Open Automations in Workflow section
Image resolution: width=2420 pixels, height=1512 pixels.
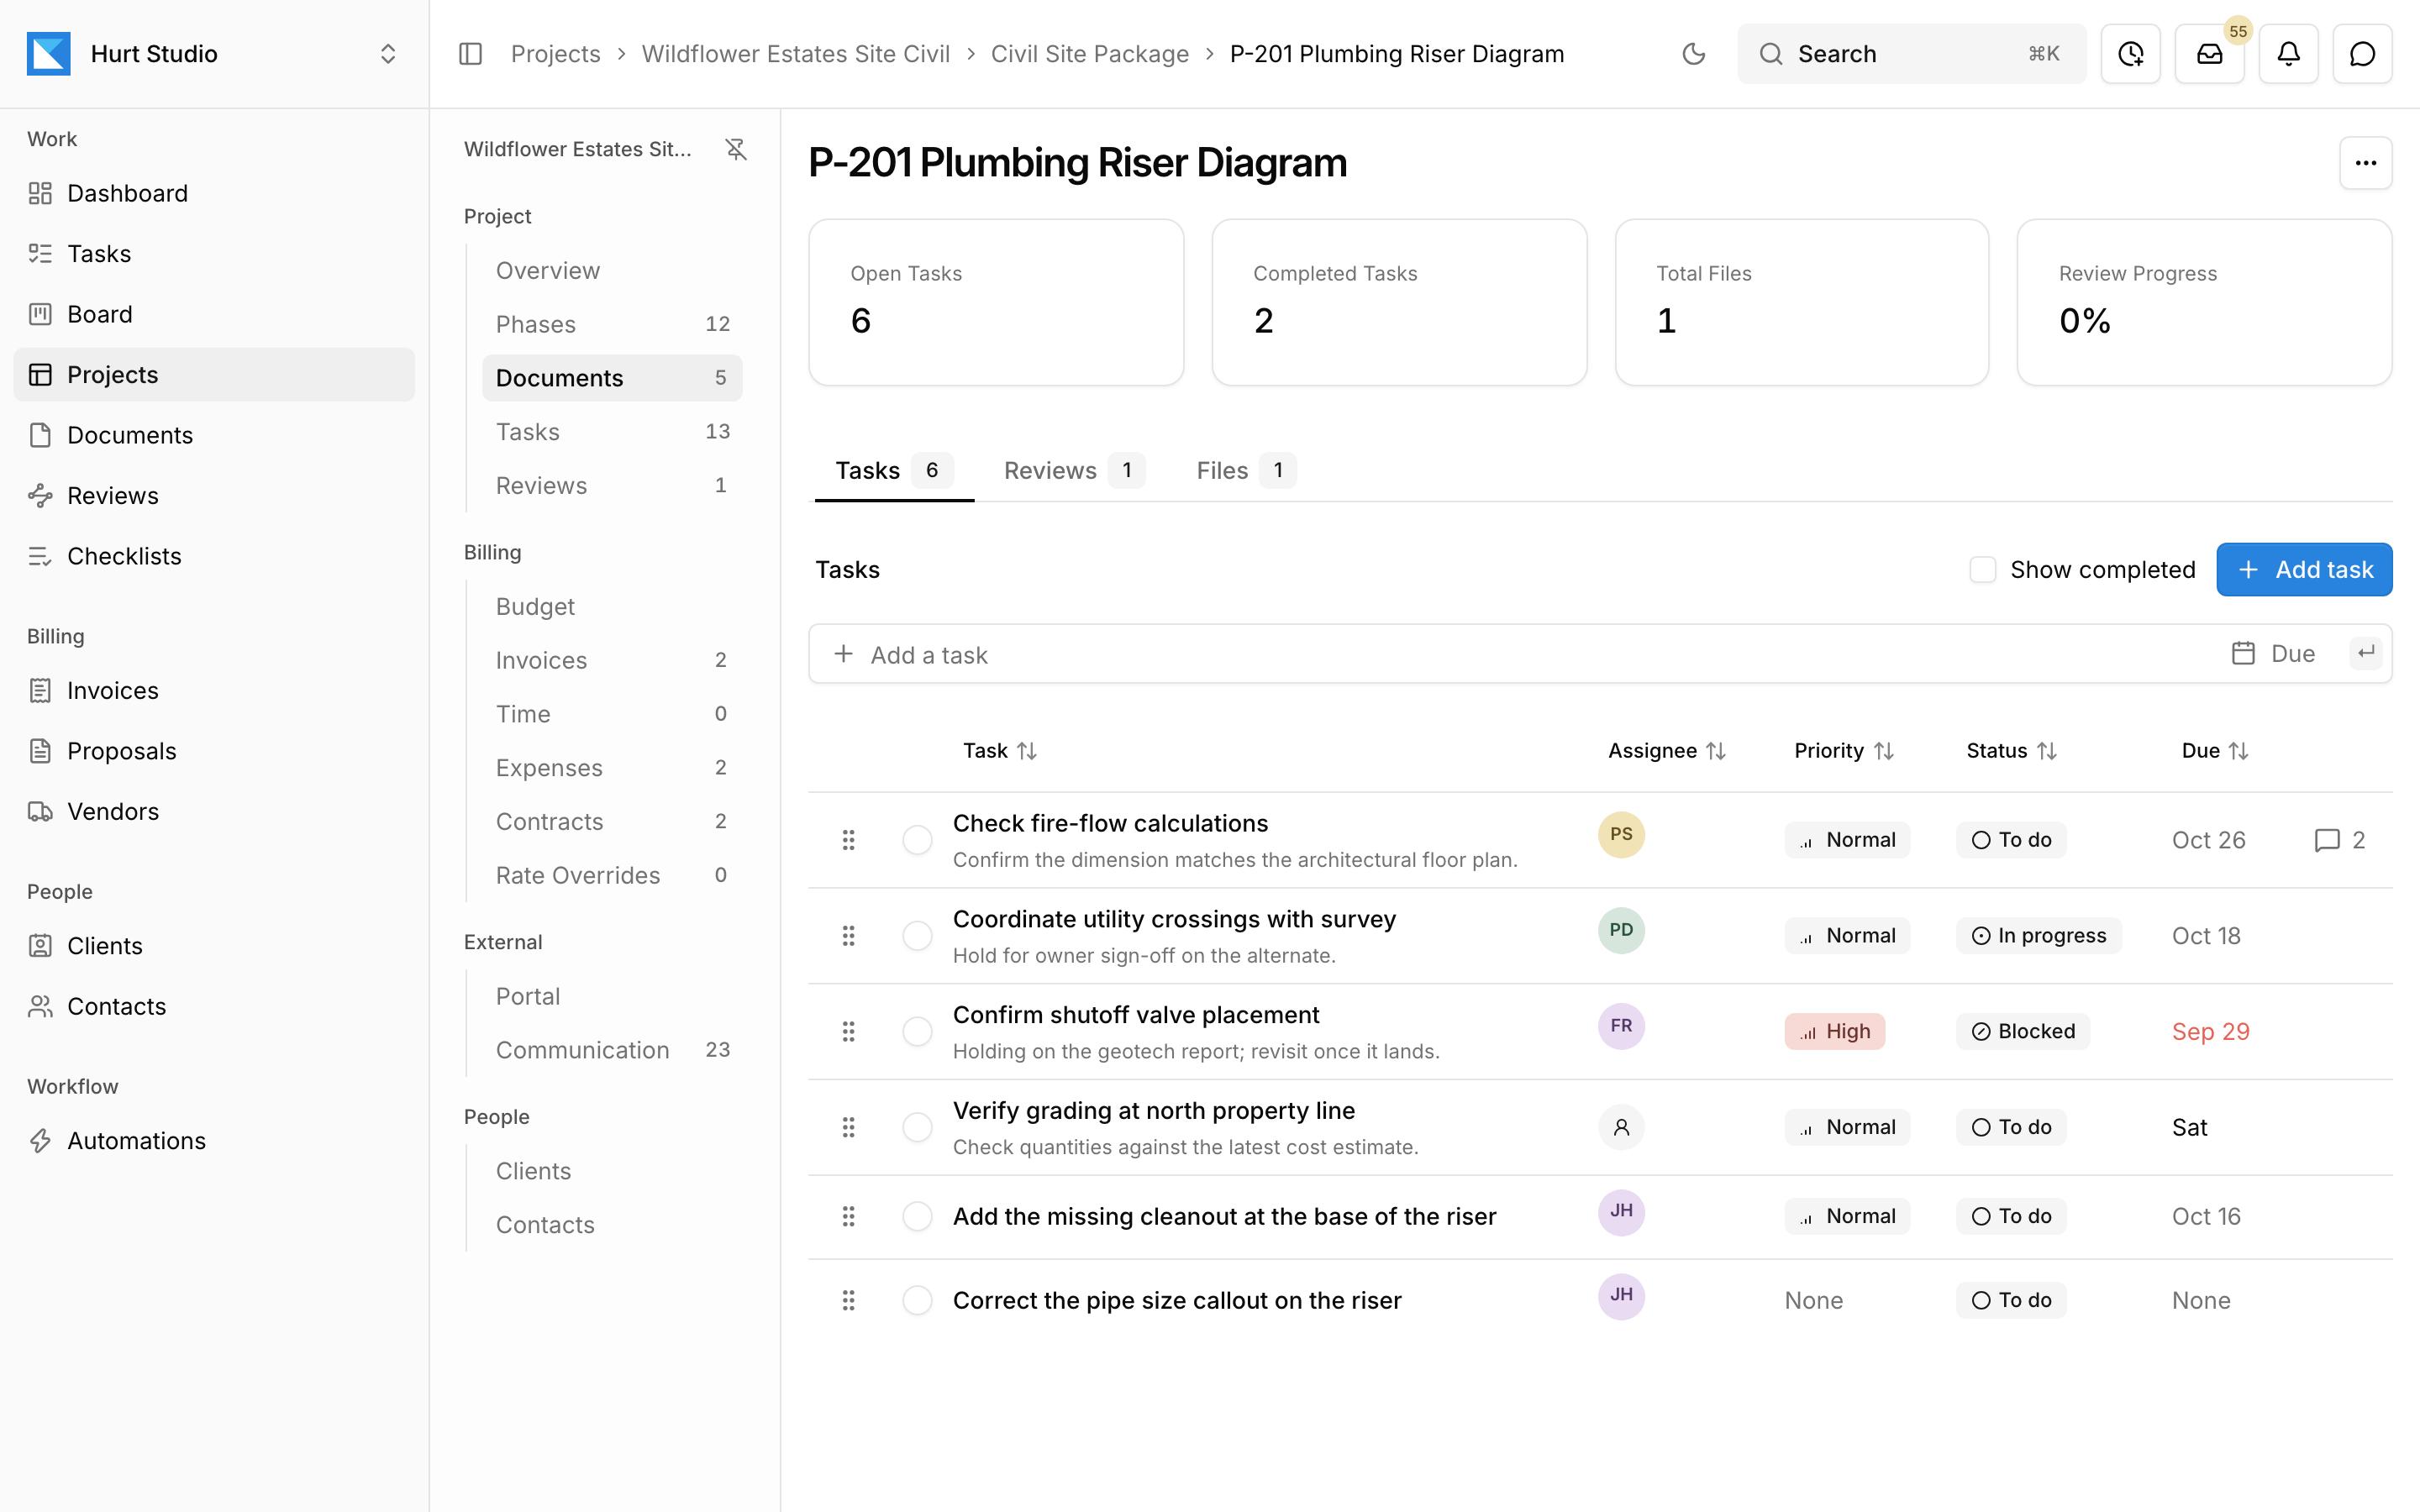[x=214, y=1141]
